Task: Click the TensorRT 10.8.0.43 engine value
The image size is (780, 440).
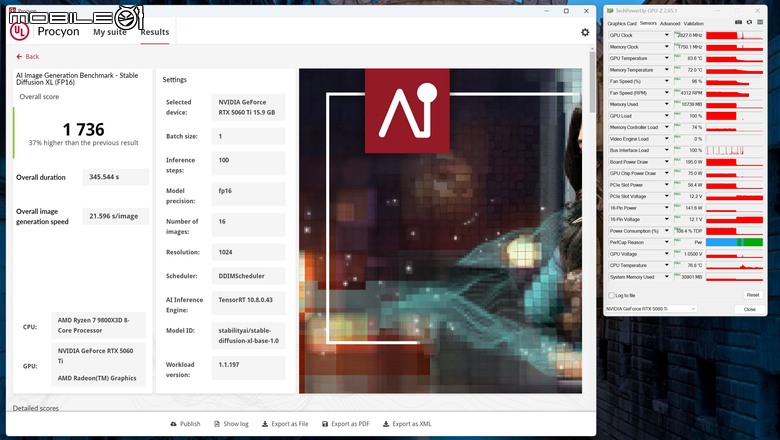Action: [248, 303]
